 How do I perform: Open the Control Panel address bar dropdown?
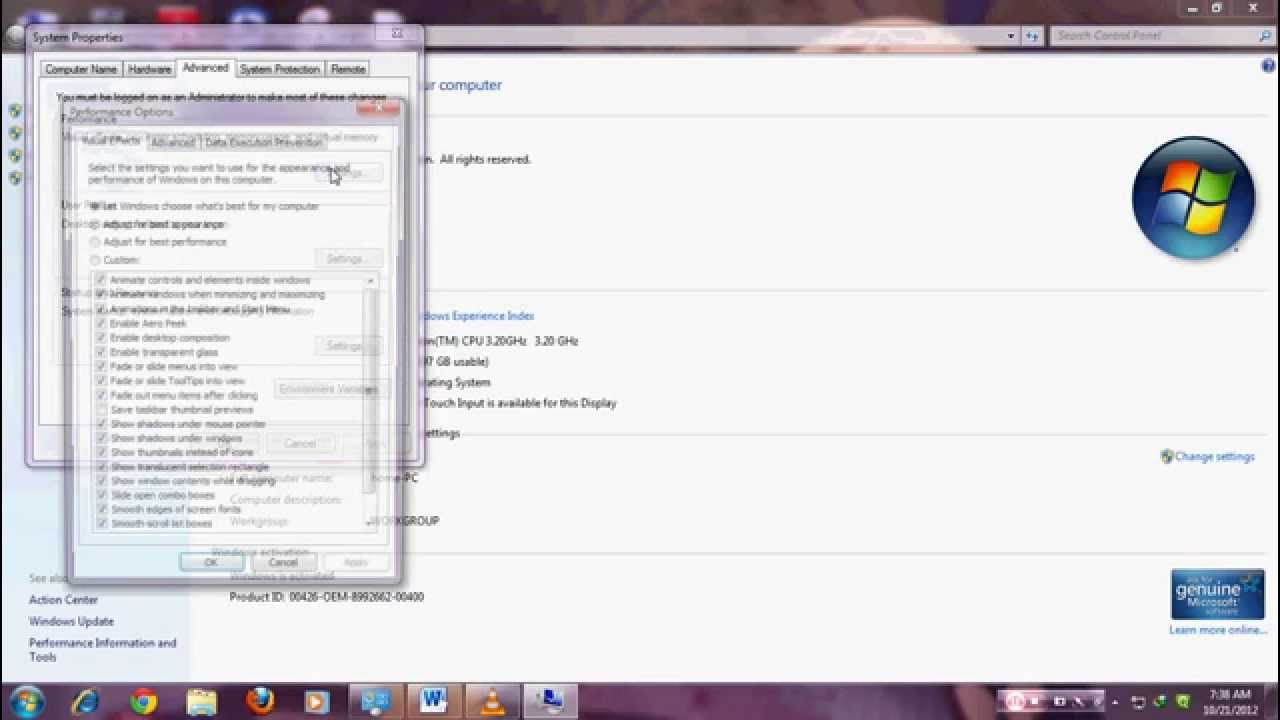click(x=1011, y=36)
